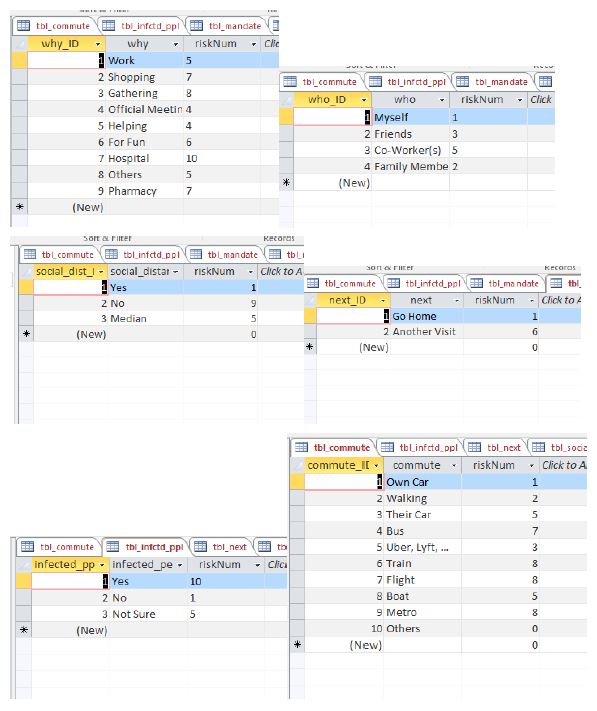The image size is (597, 711).
Task: Select the row selector for the Hospital record
Action: 20,158
